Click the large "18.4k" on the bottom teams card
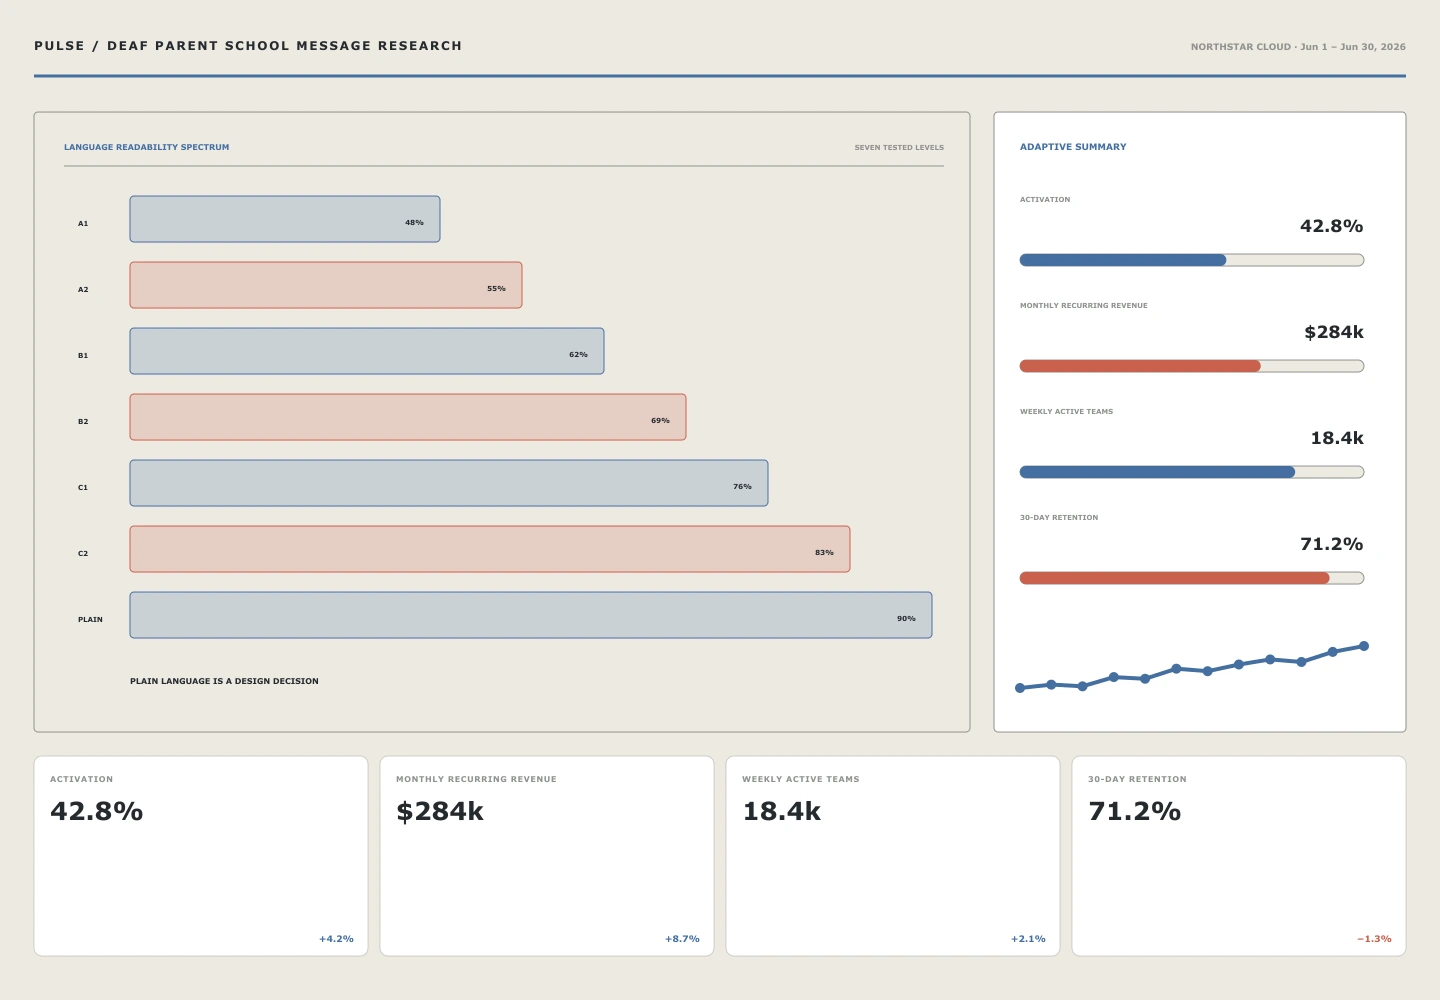Screen dimensions: 1440x1000 pos(782,811)
